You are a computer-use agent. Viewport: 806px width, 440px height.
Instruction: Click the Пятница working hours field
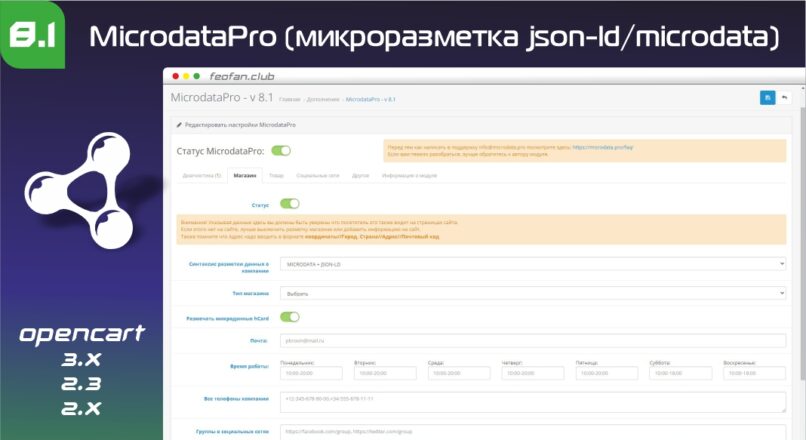(x=607, y=373)
